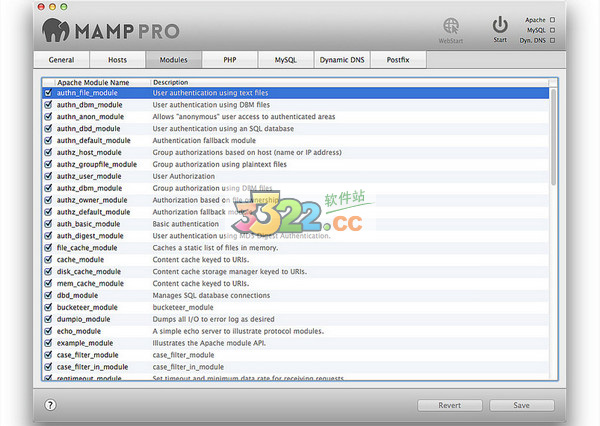Select the auth_digest_module row name

[90, 235]
